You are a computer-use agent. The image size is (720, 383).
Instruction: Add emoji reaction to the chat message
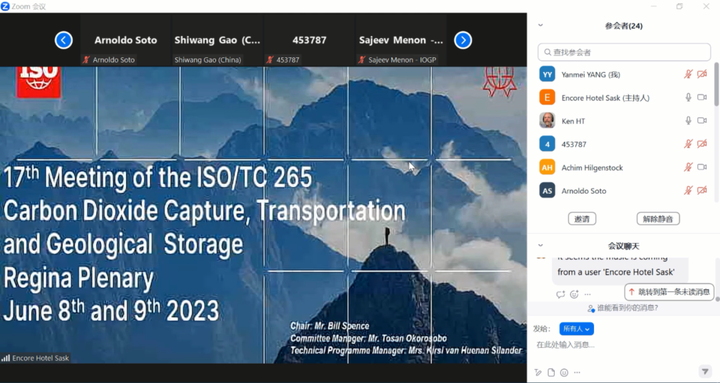point(574,294)
